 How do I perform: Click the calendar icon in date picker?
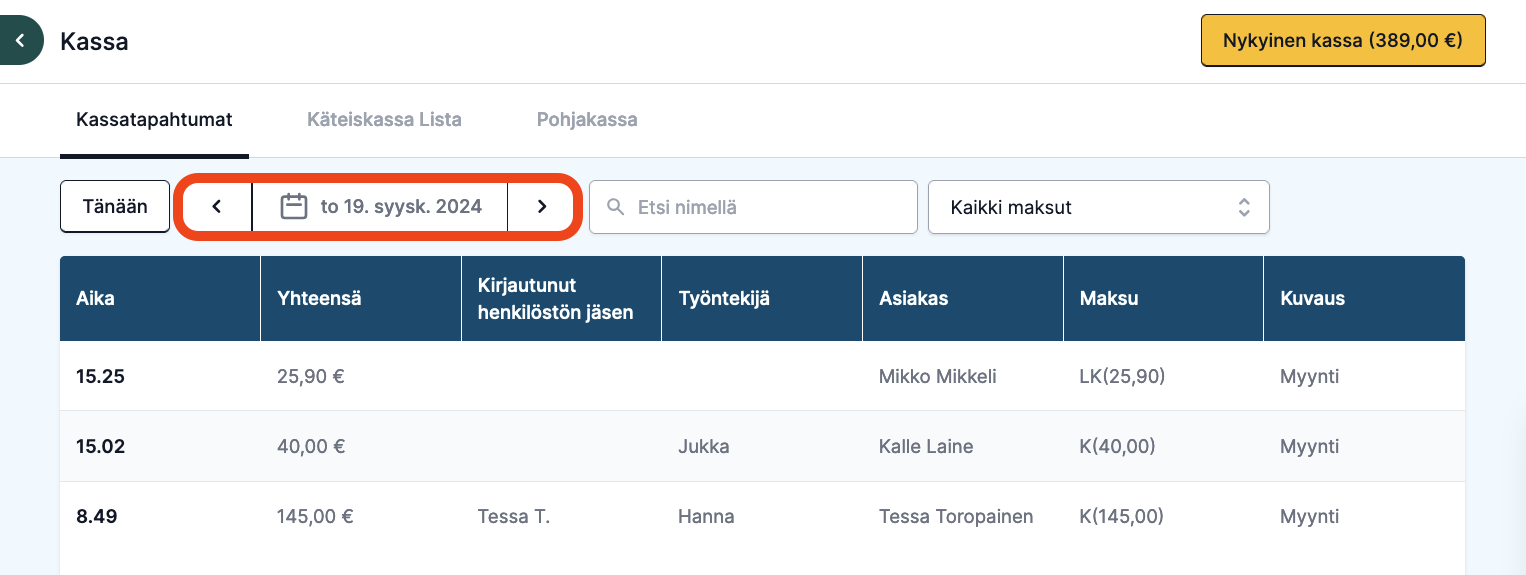click(x=293, y=207)
